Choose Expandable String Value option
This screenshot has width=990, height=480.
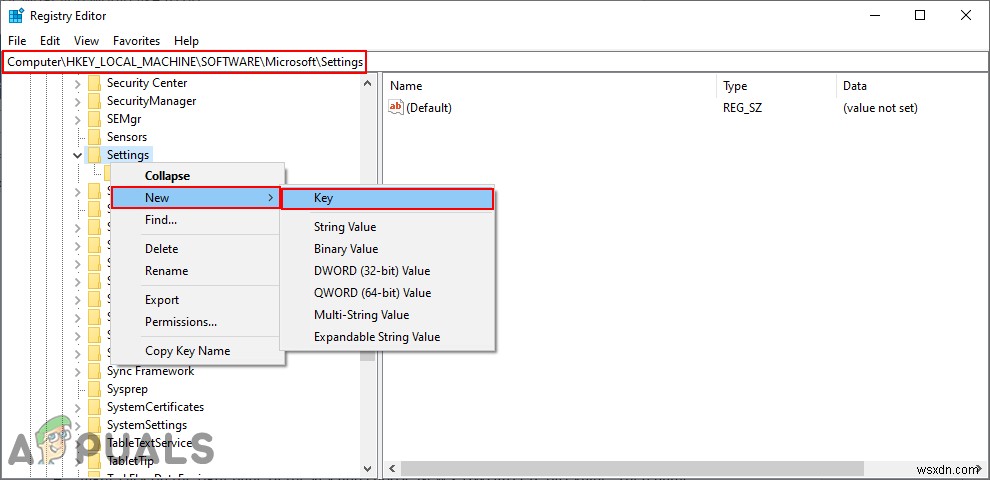(x=377, y=337)
